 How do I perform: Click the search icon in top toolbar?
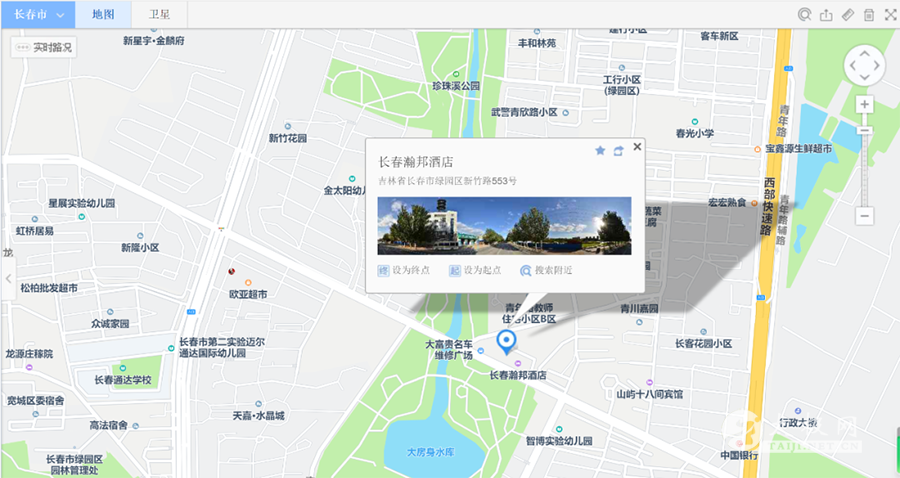(804, 15)
